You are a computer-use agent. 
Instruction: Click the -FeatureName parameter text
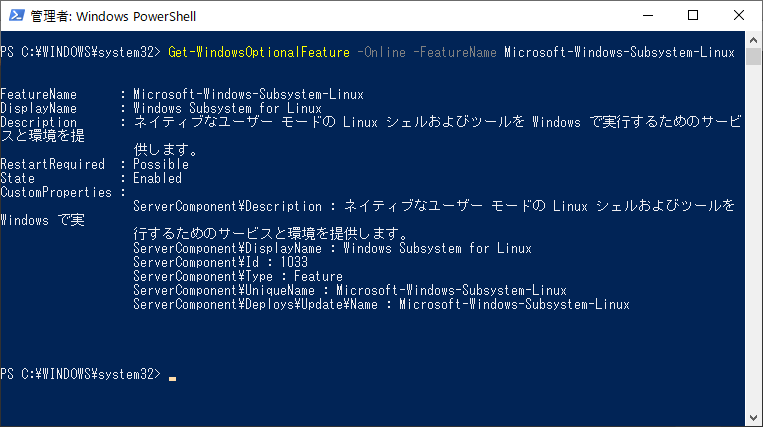[455, 53]
